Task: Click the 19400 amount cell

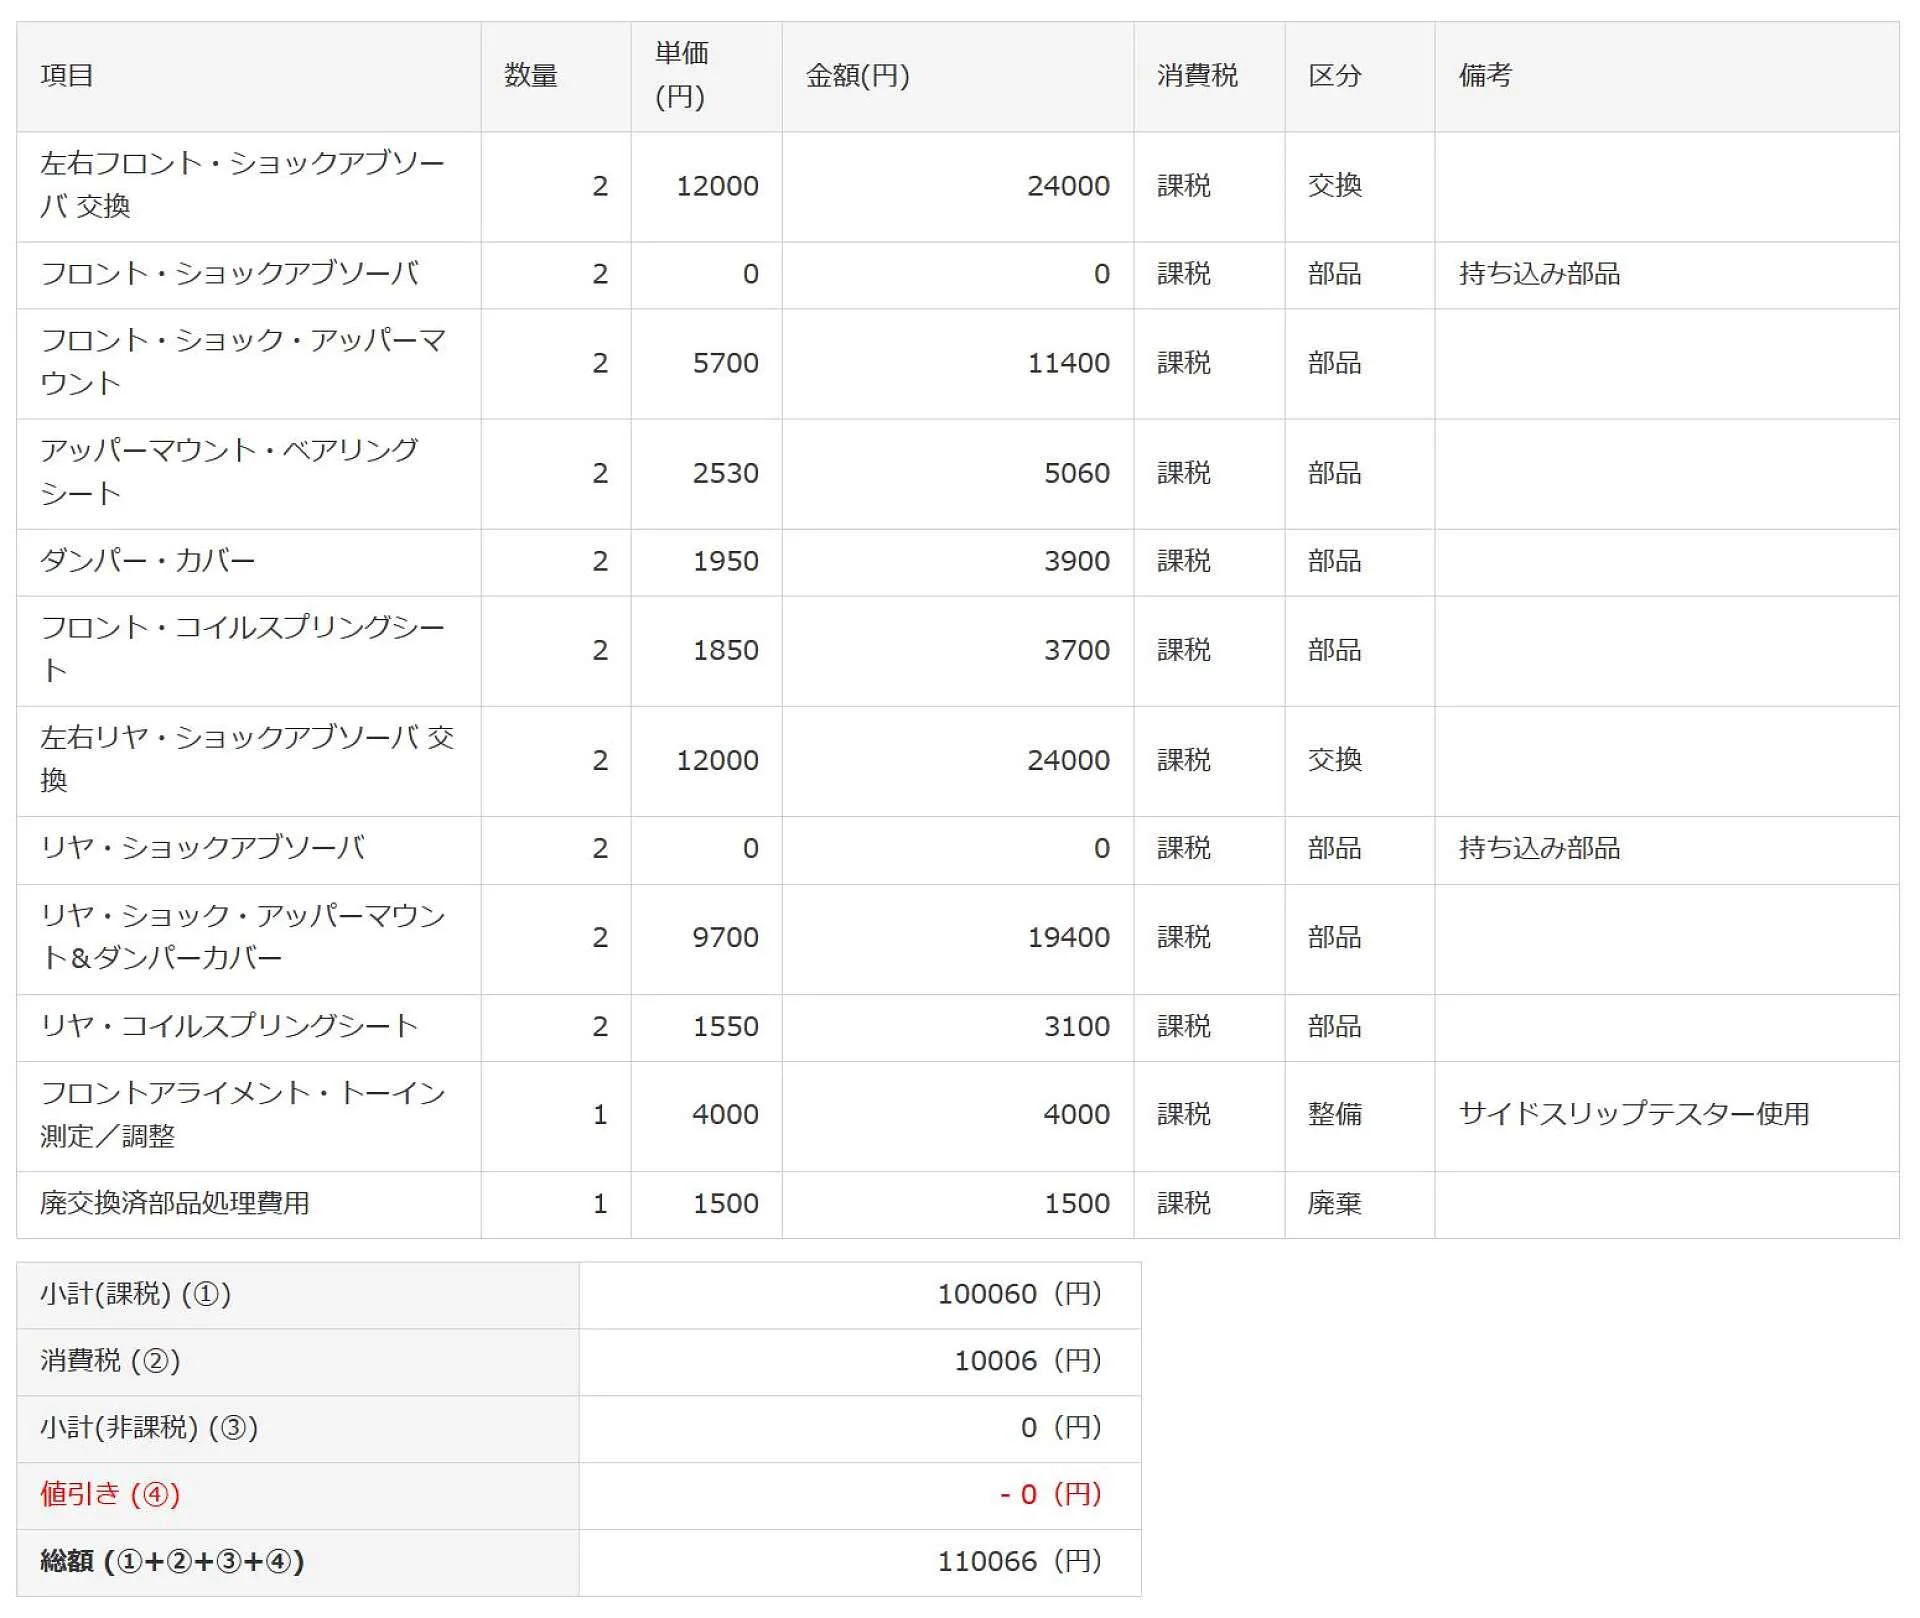Action: (1068, 937)
